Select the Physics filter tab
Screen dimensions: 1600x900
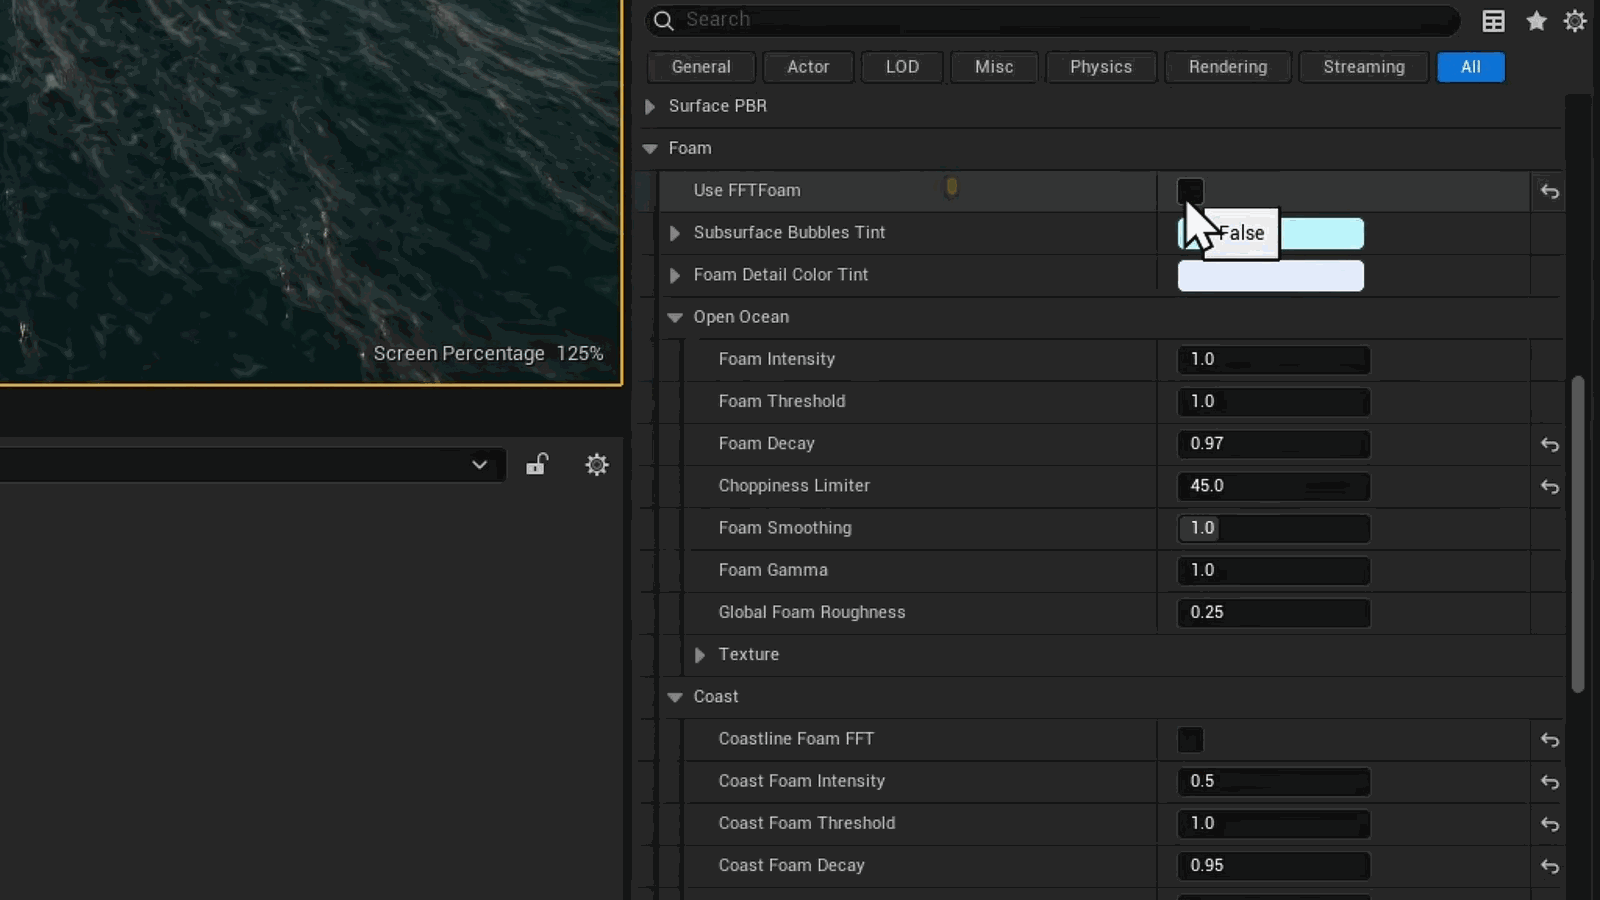1101,67
